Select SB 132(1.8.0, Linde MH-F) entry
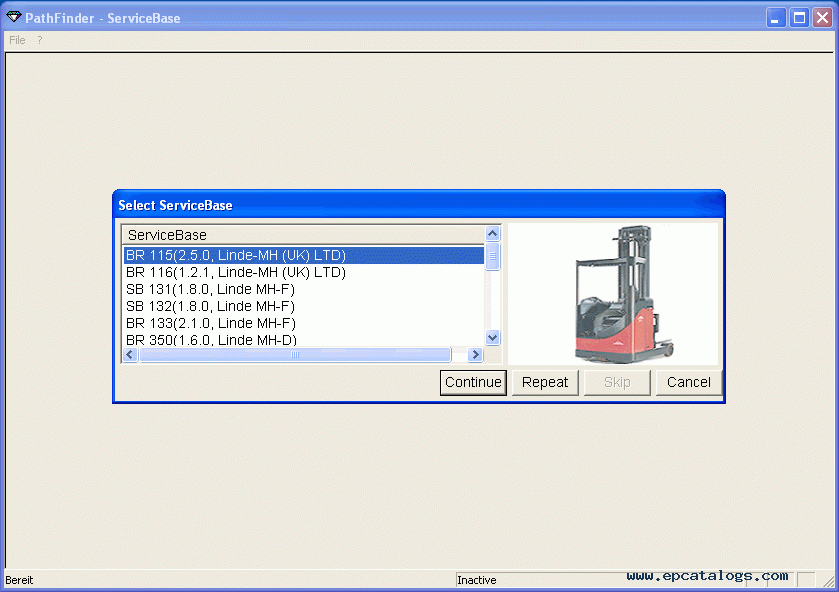The width and height of the screenshot is (839, 592). [x=303, y=307]
